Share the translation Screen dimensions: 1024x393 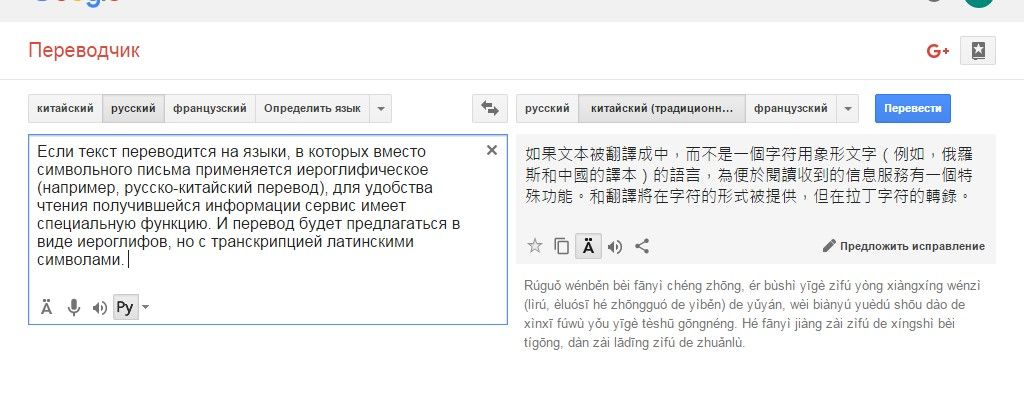[x=642, y=246]
